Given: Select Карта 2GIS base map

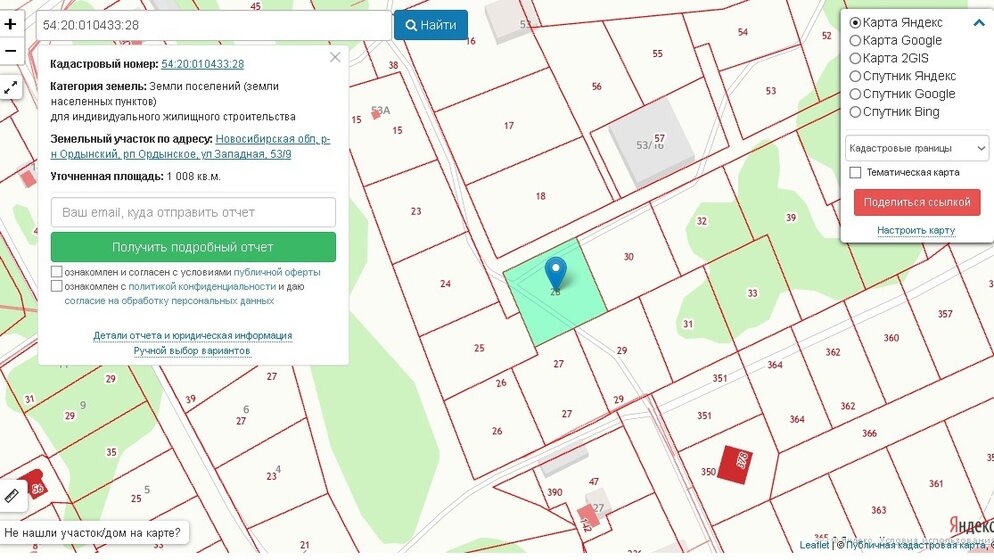Looking at the screenshot, I should [x=855, y=58].
